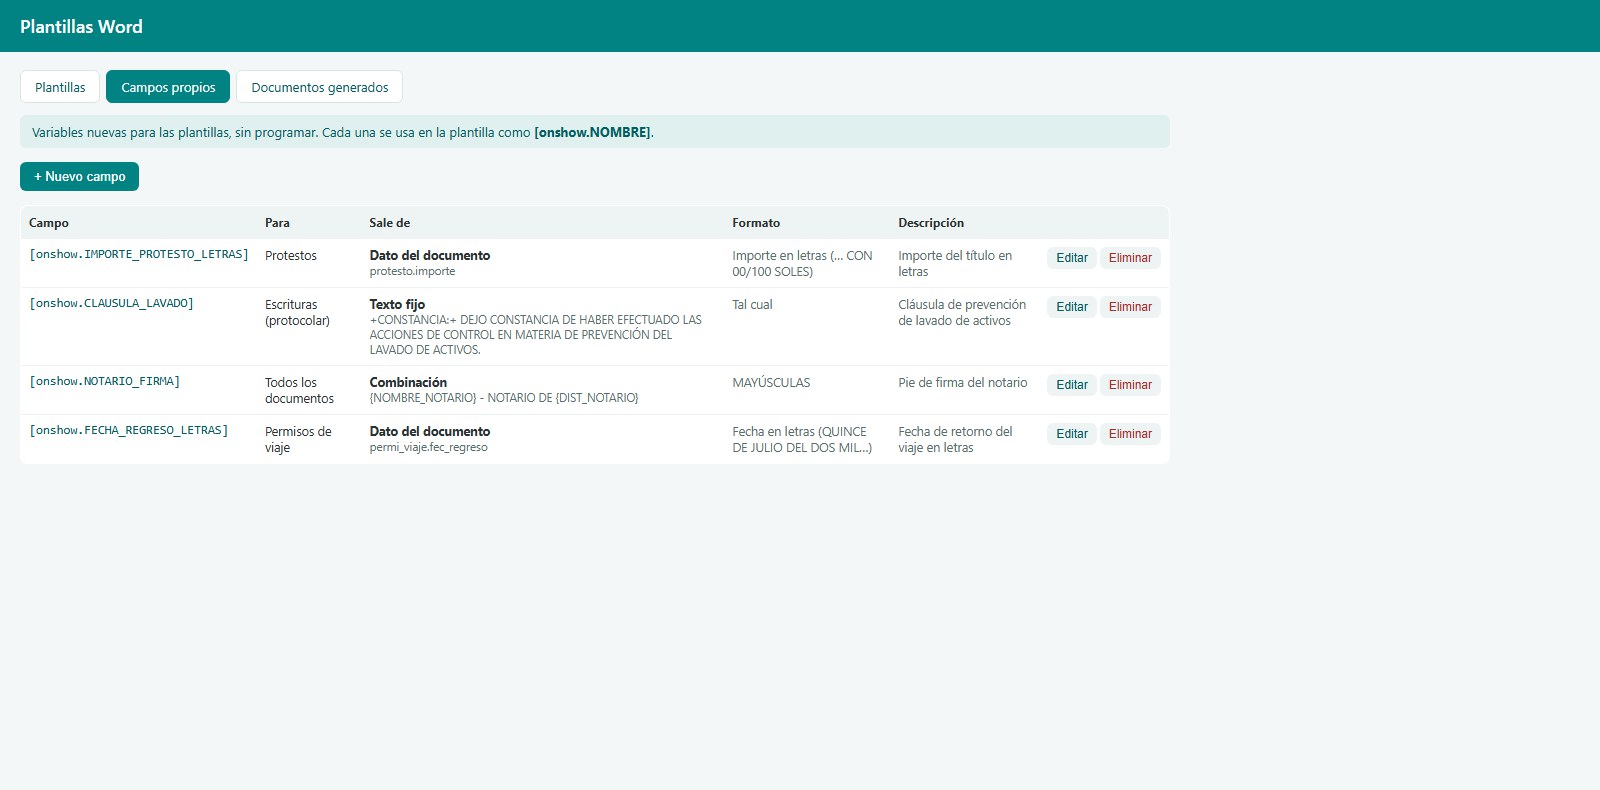This screenshot has height=790, width=1600.
Task: Click the [onshow.NOTARIO_FIRMA] field code
Action: pyautogui.click(x=105, y=382)
